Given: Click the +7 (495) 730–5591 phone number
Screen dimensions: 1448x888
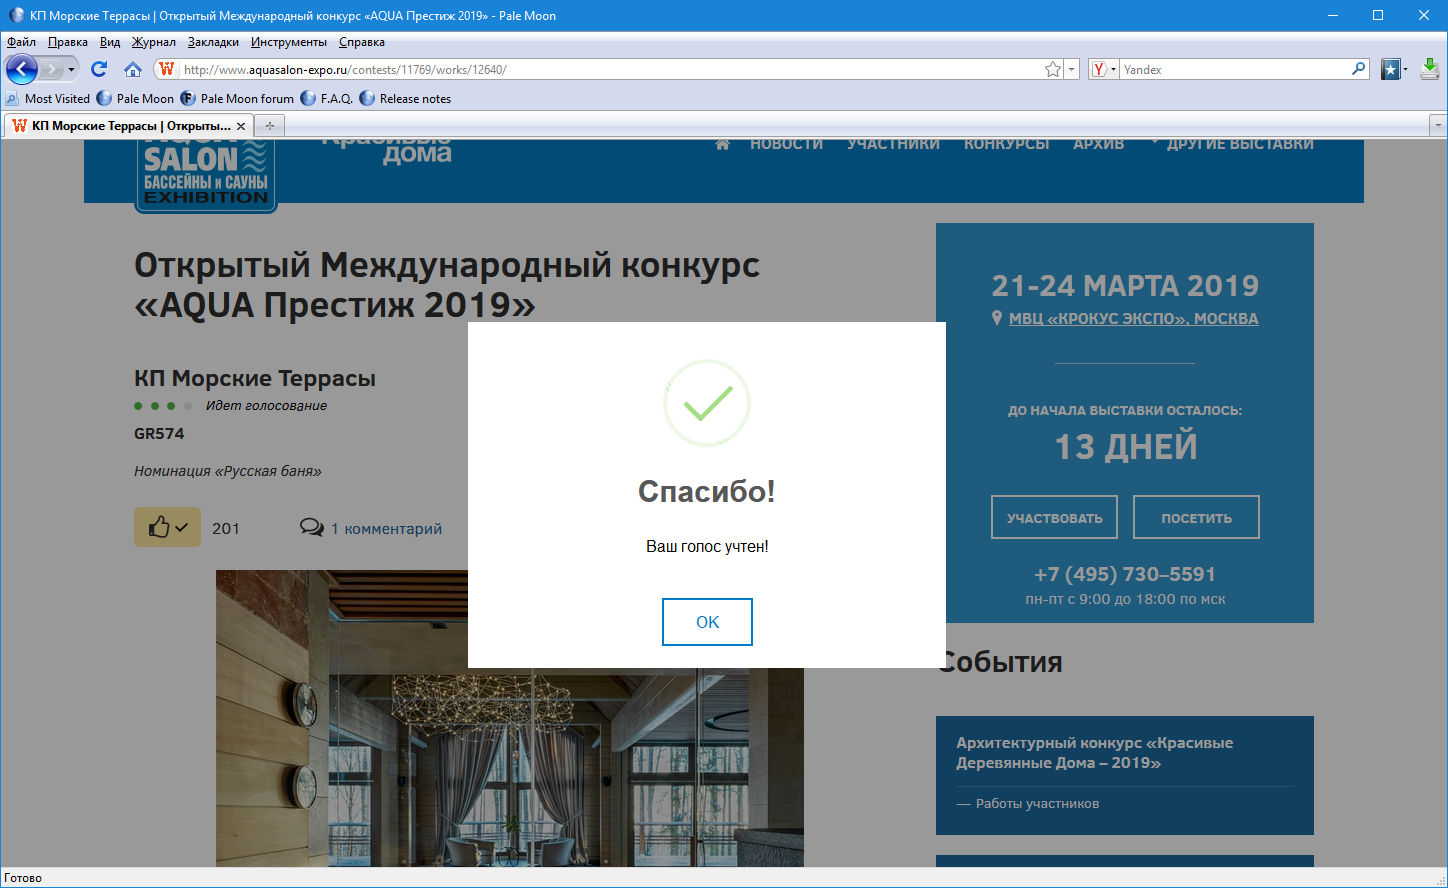Looking at the screenshot, I should (1125, 575).
